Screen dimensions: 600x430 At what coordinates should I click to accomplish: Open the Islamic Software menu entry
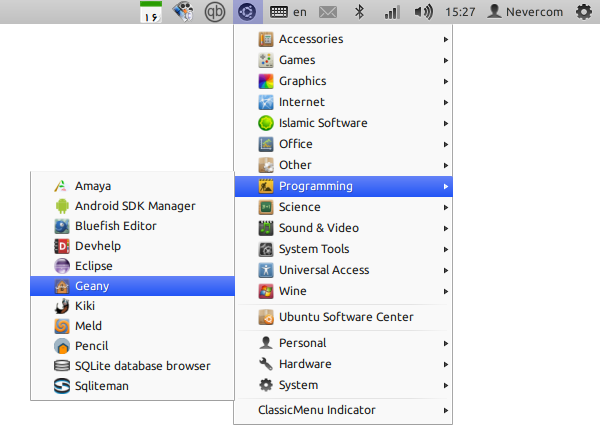(x=343, y=123)
